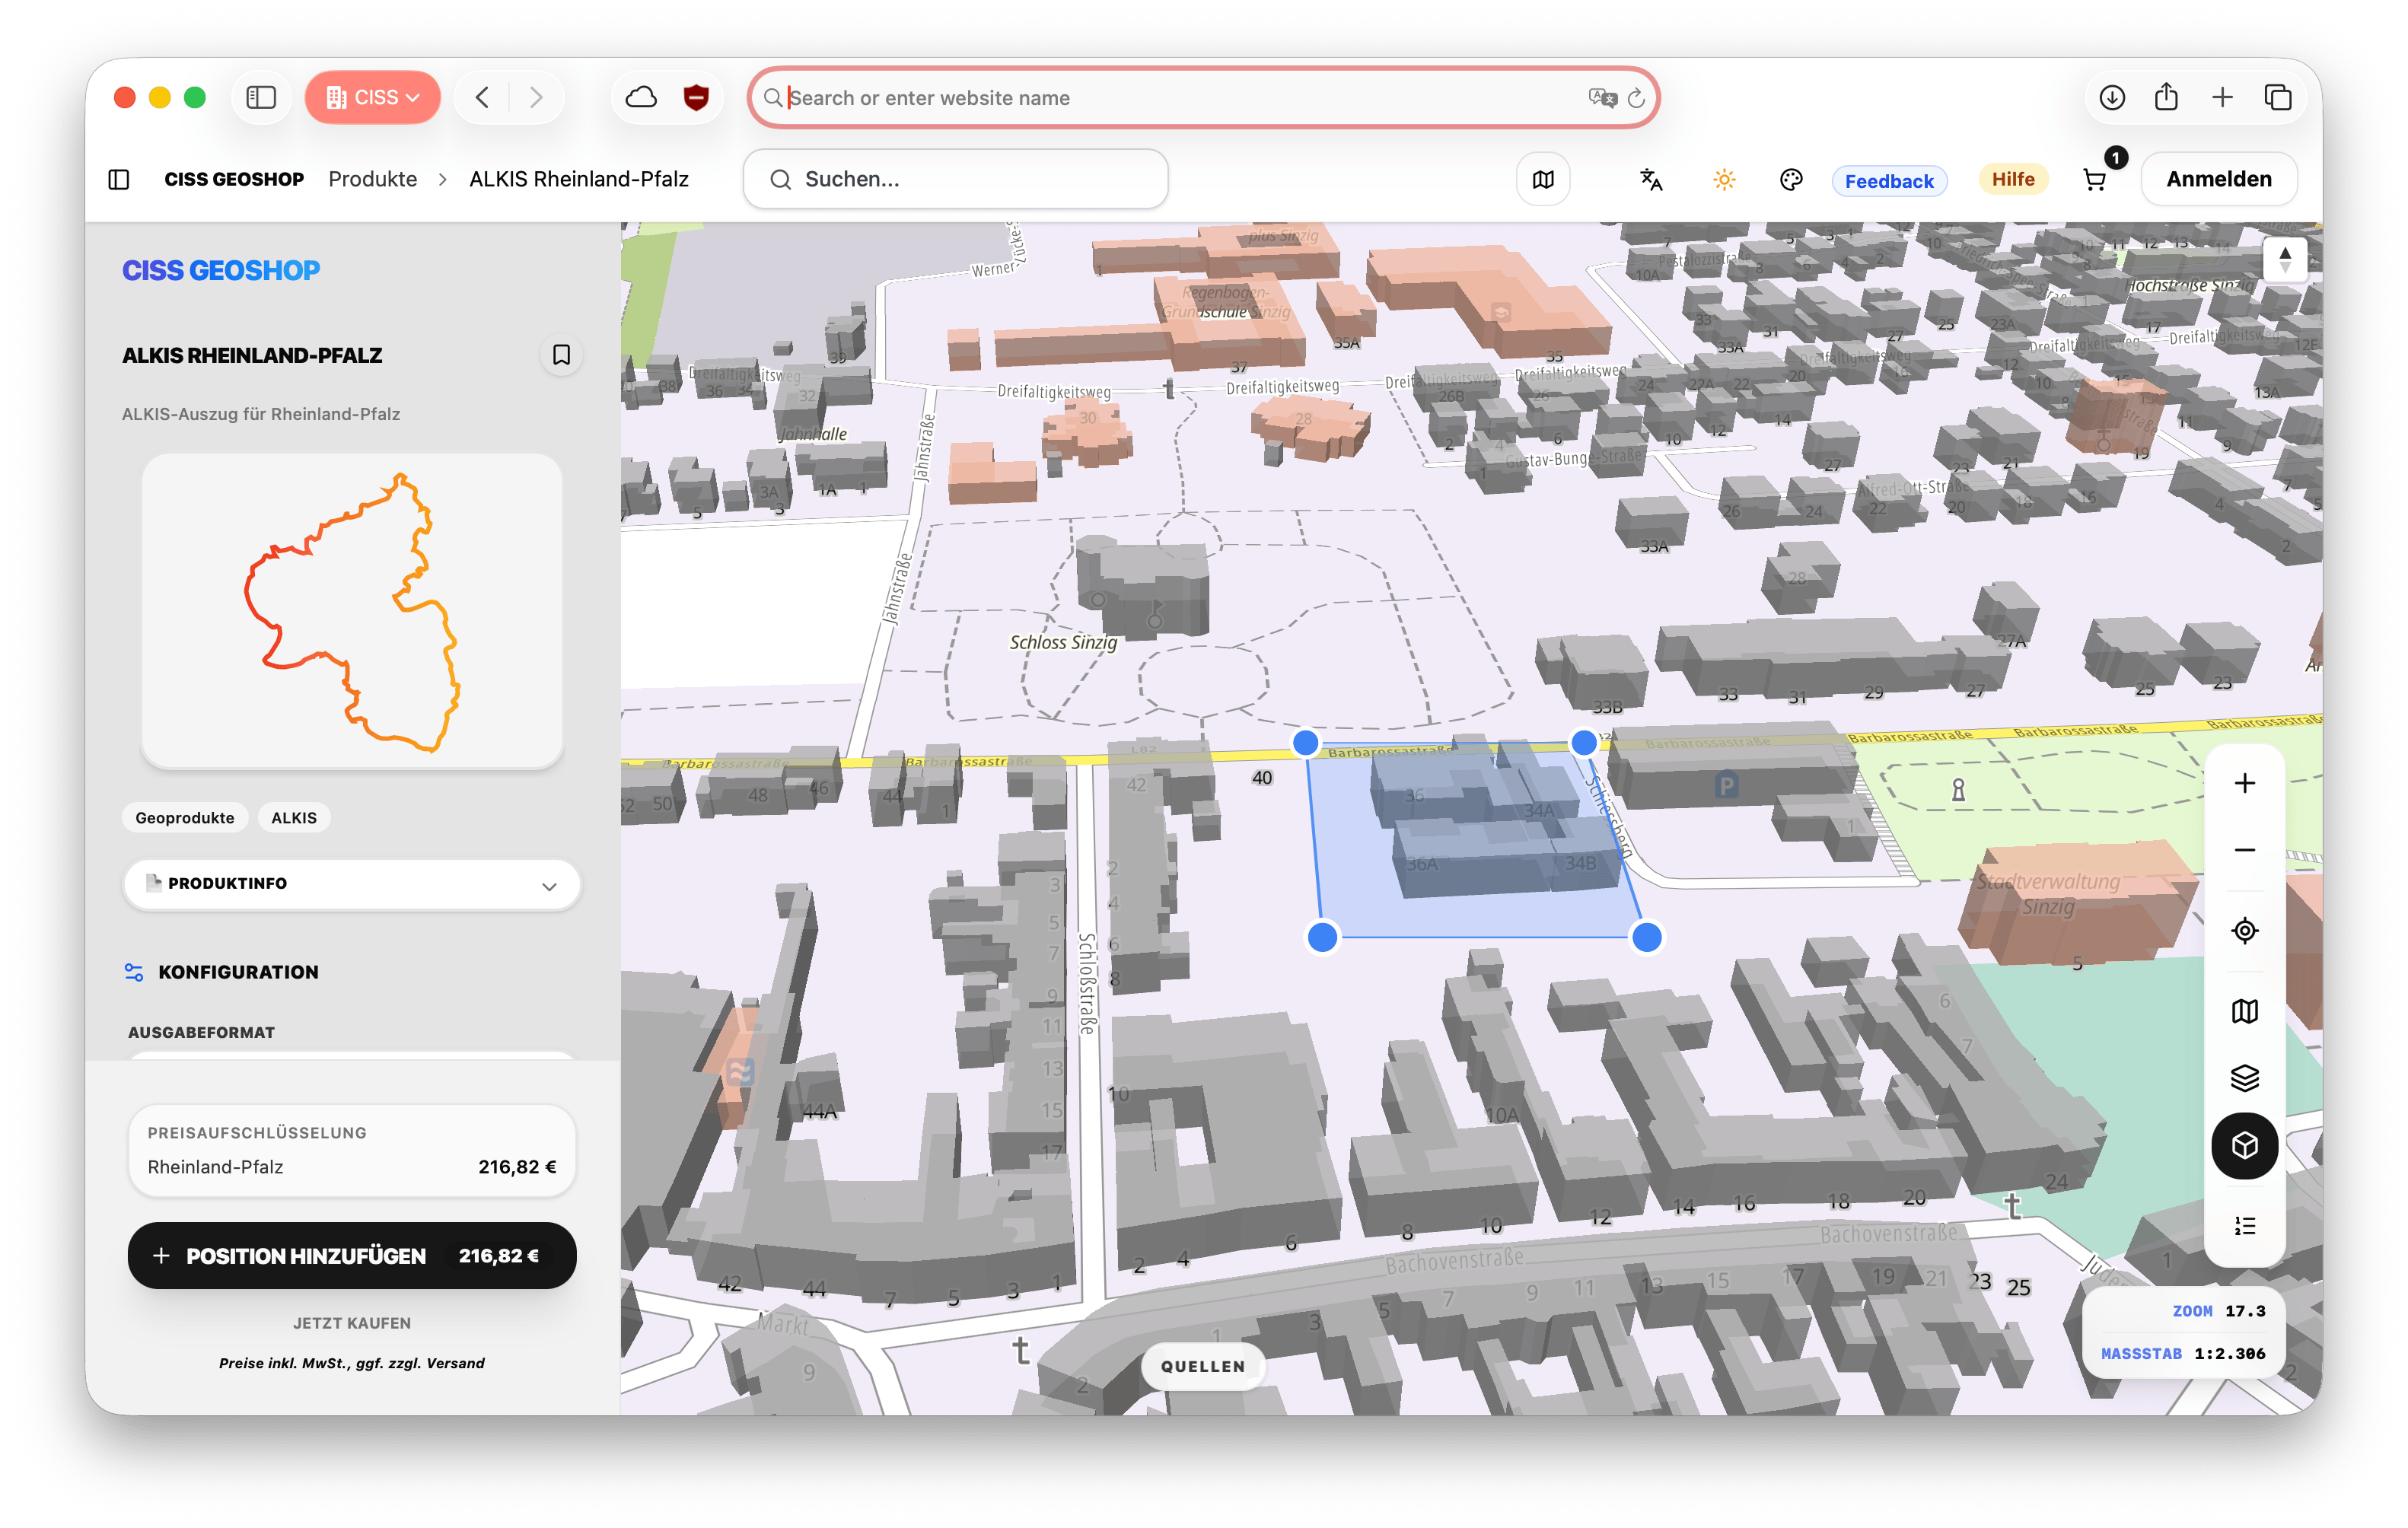Grab the bottom-left selection handle

point(1322,937)
